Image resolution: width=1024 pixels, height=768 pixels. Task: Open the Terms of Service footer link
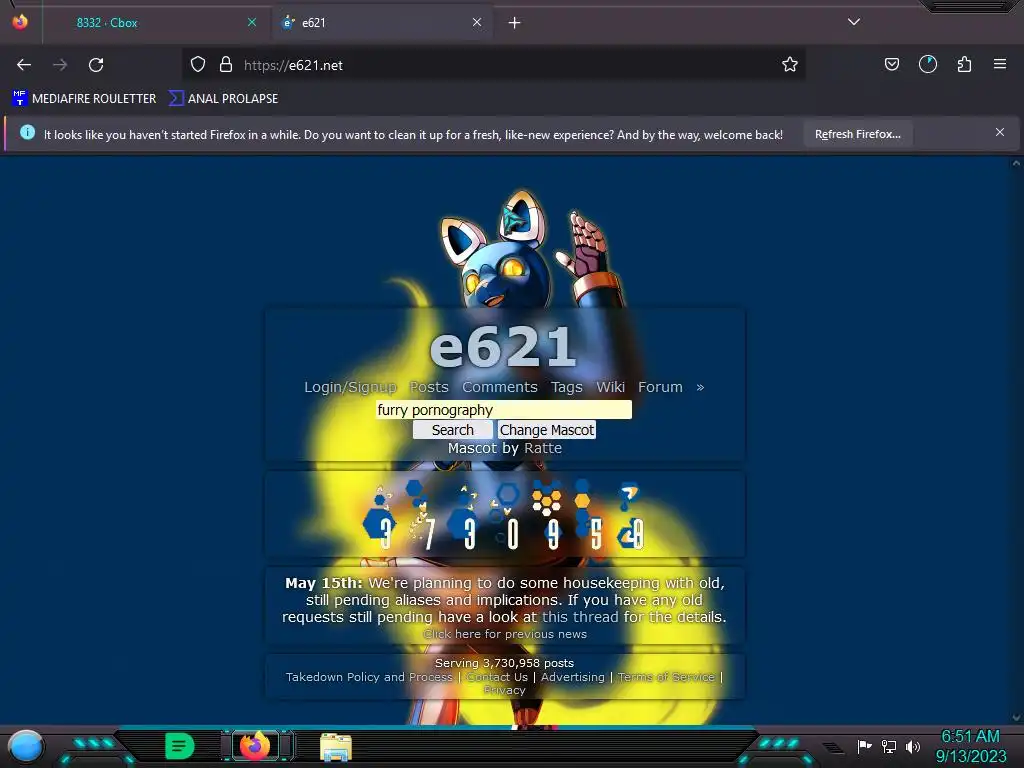coord(666,677)
